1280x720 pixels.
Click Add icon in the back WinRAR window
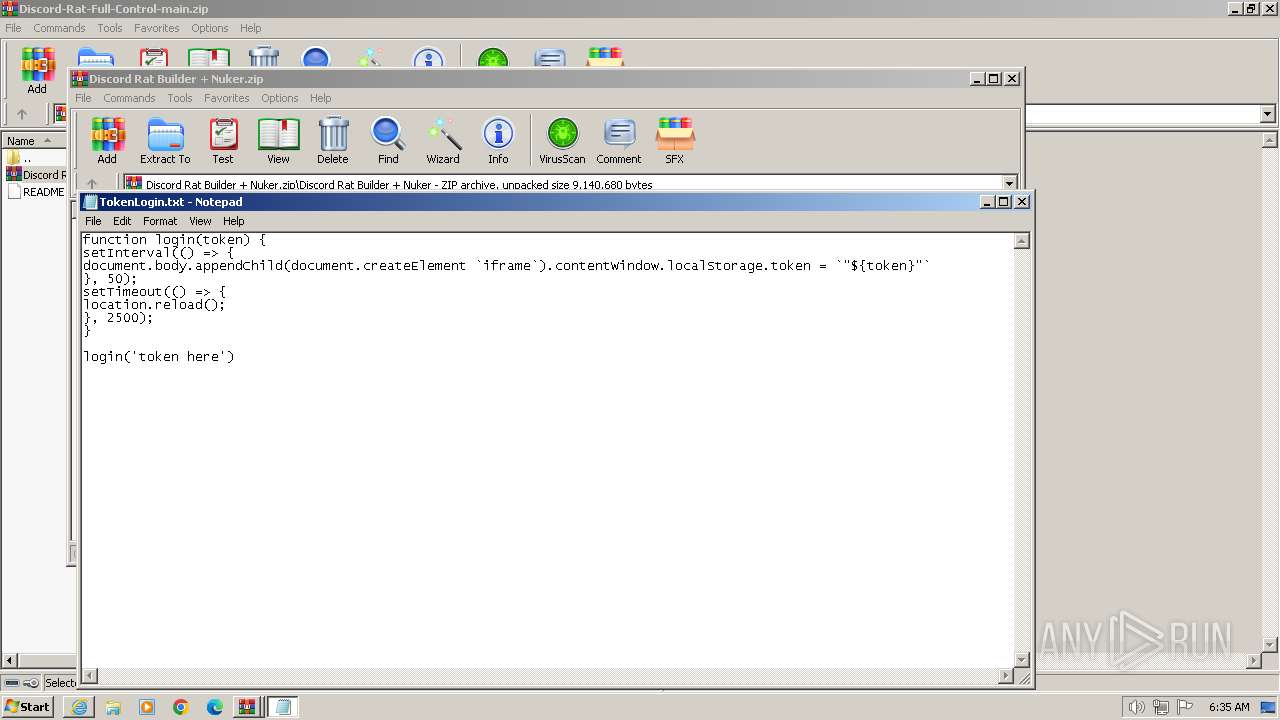tap(37, 70)
